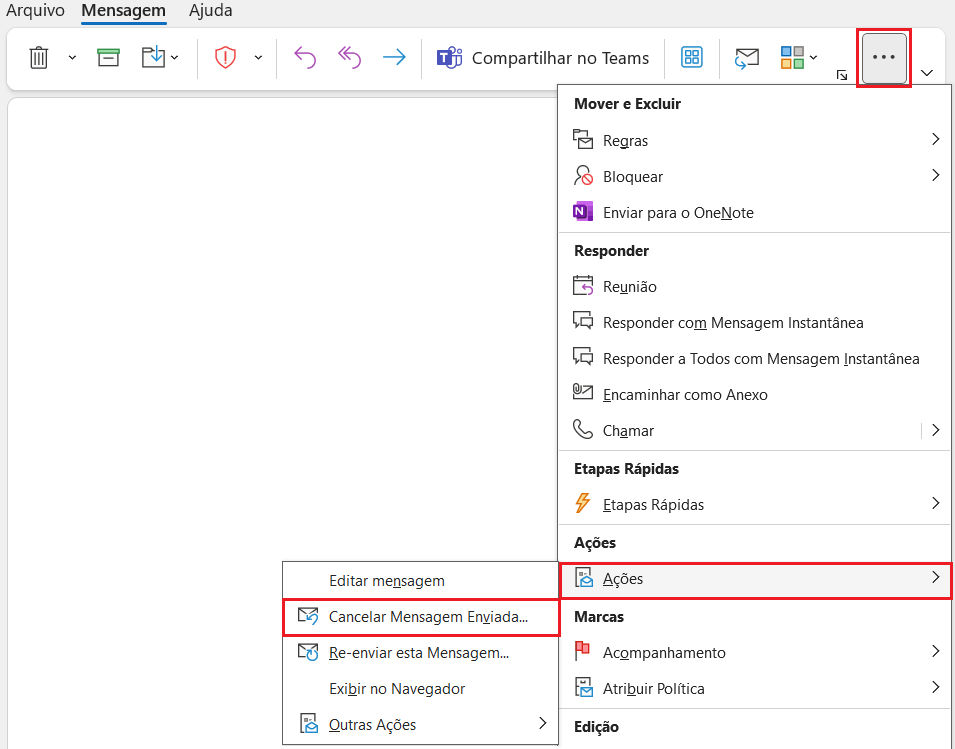This screenshot has width=955, height=749.
Task: Select Encaminhar como Anexo
Action: pos(755,395)
